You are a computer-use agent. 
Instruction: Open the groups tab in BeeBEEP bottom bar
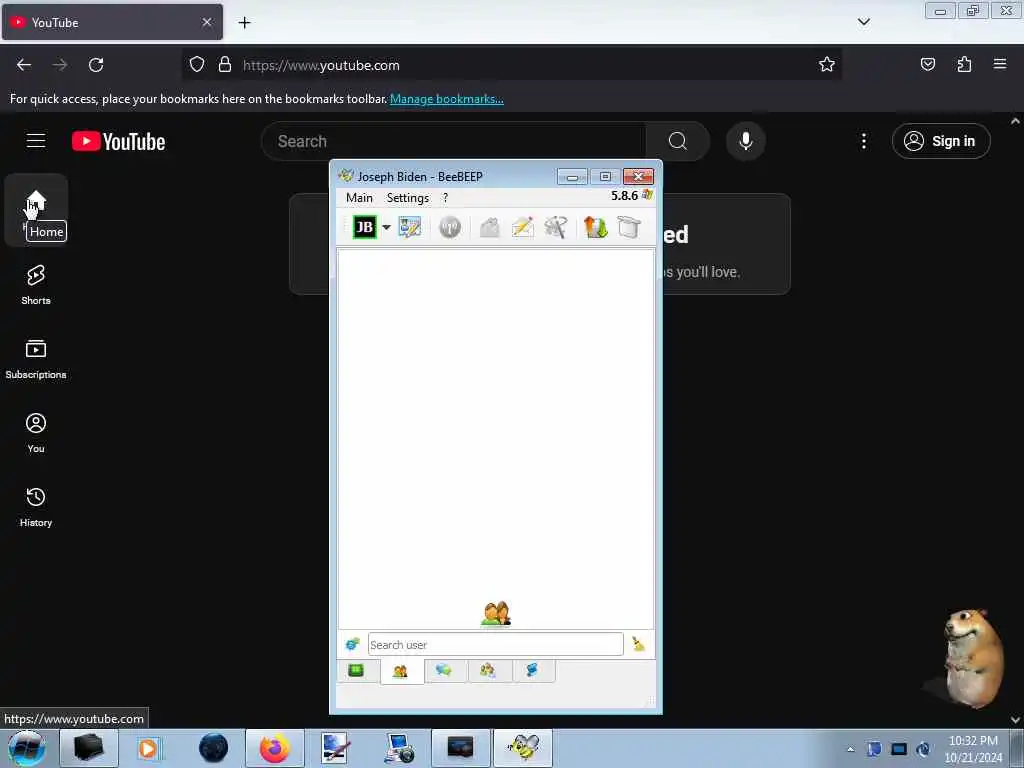pyautogui.click(x=488, y=671)
